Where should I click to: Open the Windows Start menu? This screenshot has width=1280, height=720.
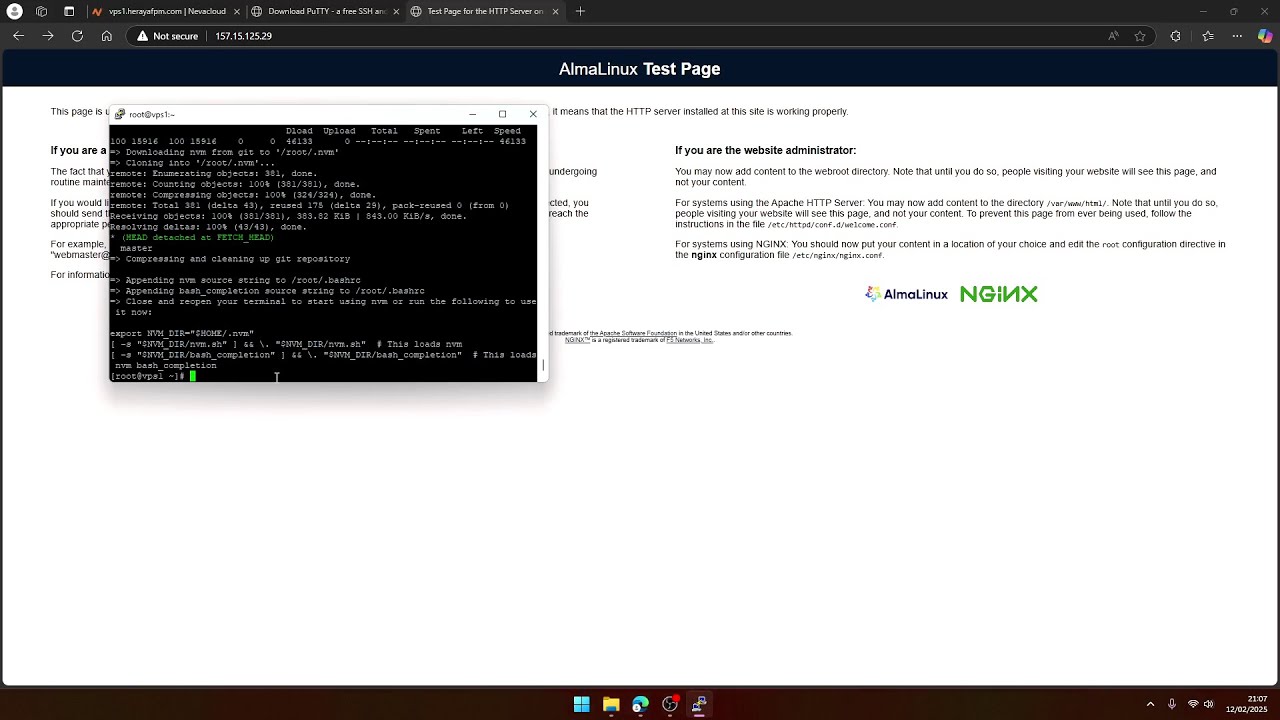[x=581, y=704]
